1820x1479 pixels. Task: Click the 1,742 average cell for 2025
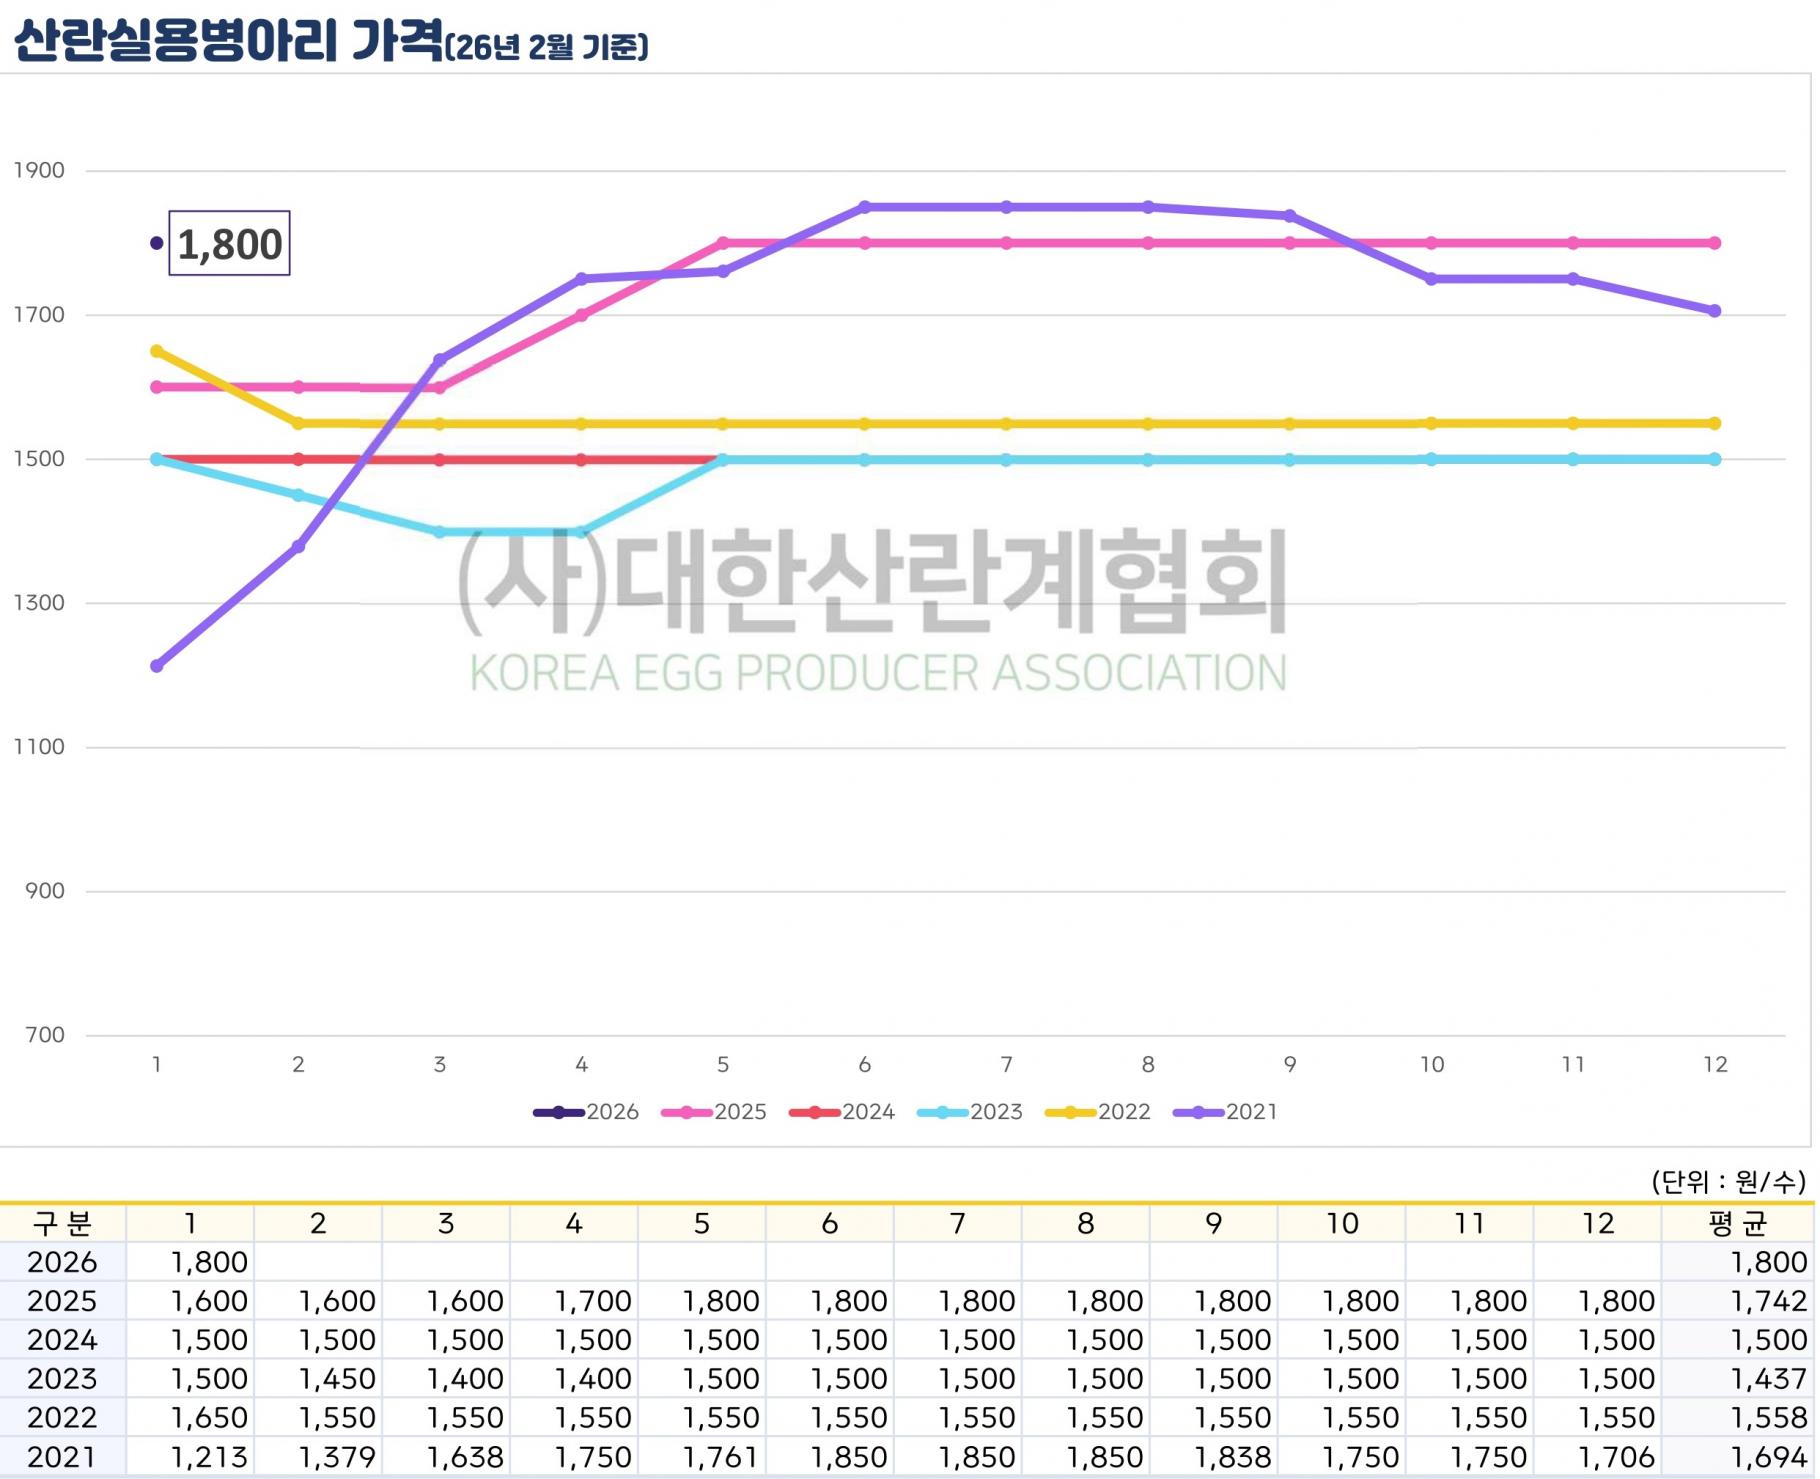(1767, 1301)
